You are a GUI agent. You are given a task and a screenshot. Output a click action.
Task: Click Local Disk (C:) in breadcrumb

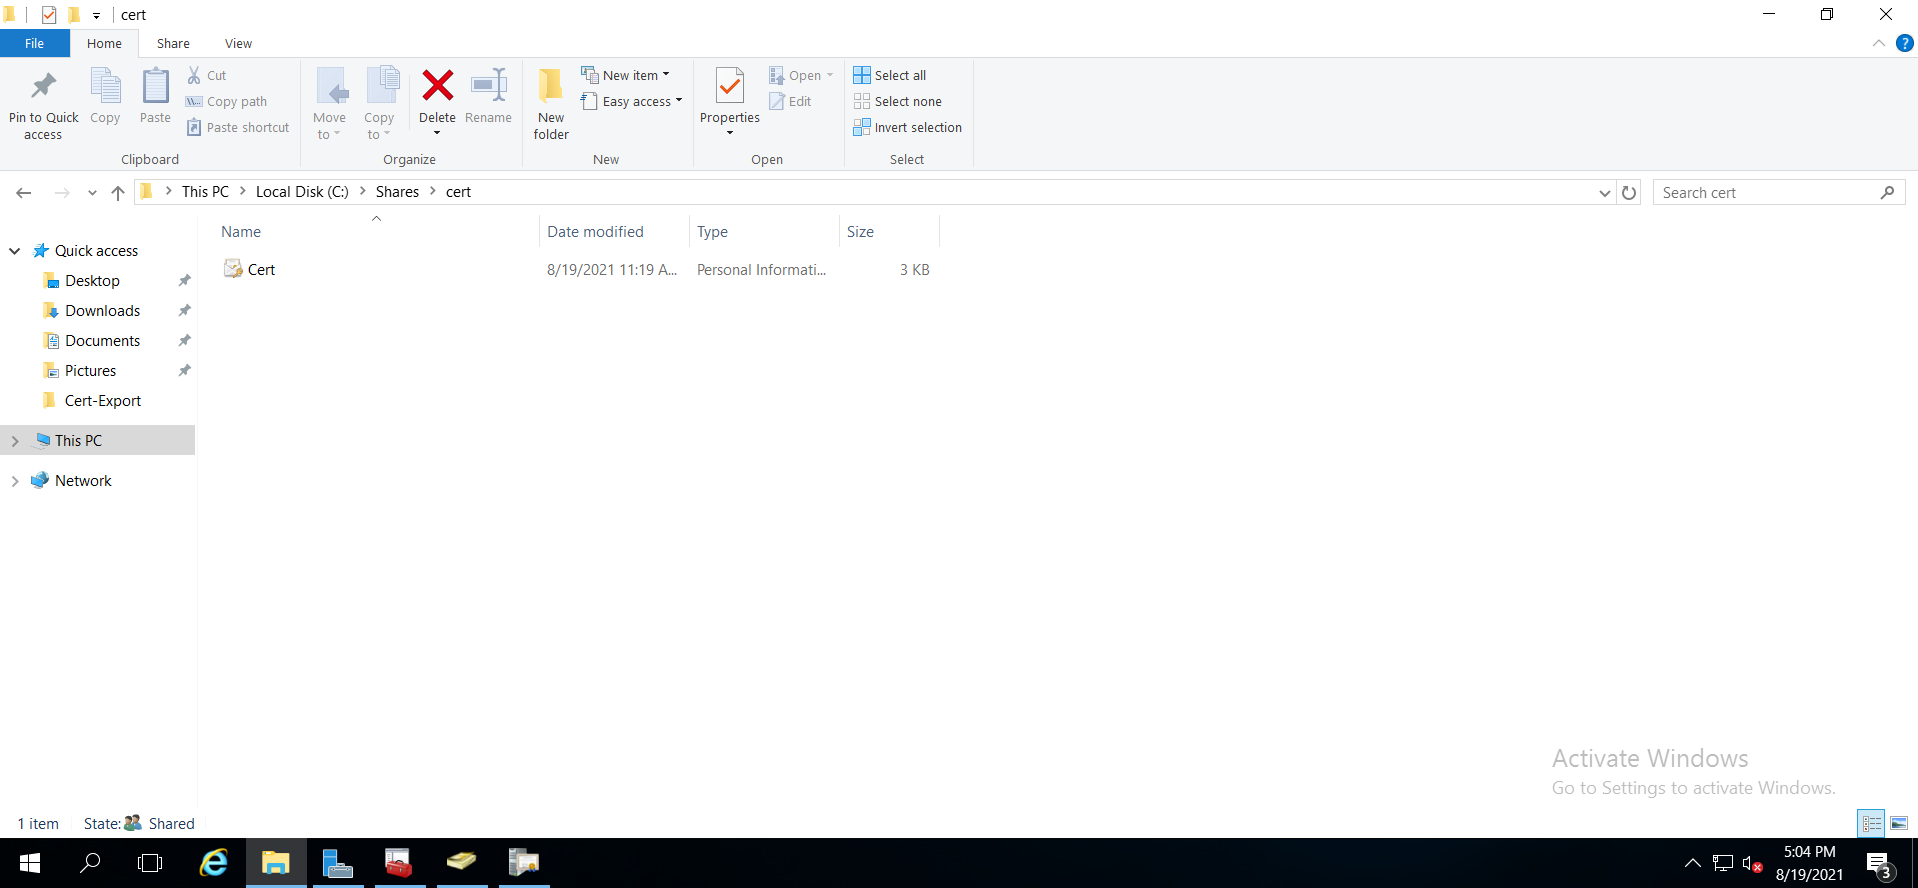pos(302,192)
